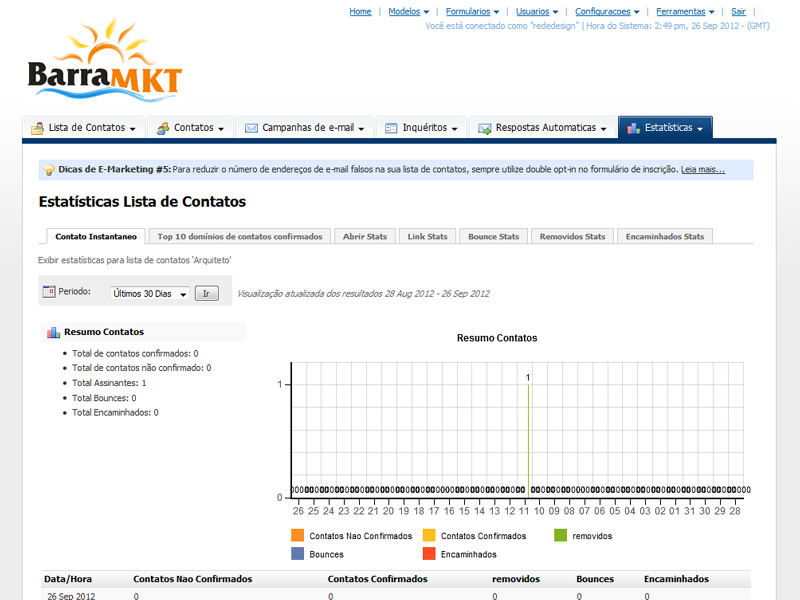Expand the Estatísticas menu
Viewport: 800px width, 600px height.
click(665, 128)
